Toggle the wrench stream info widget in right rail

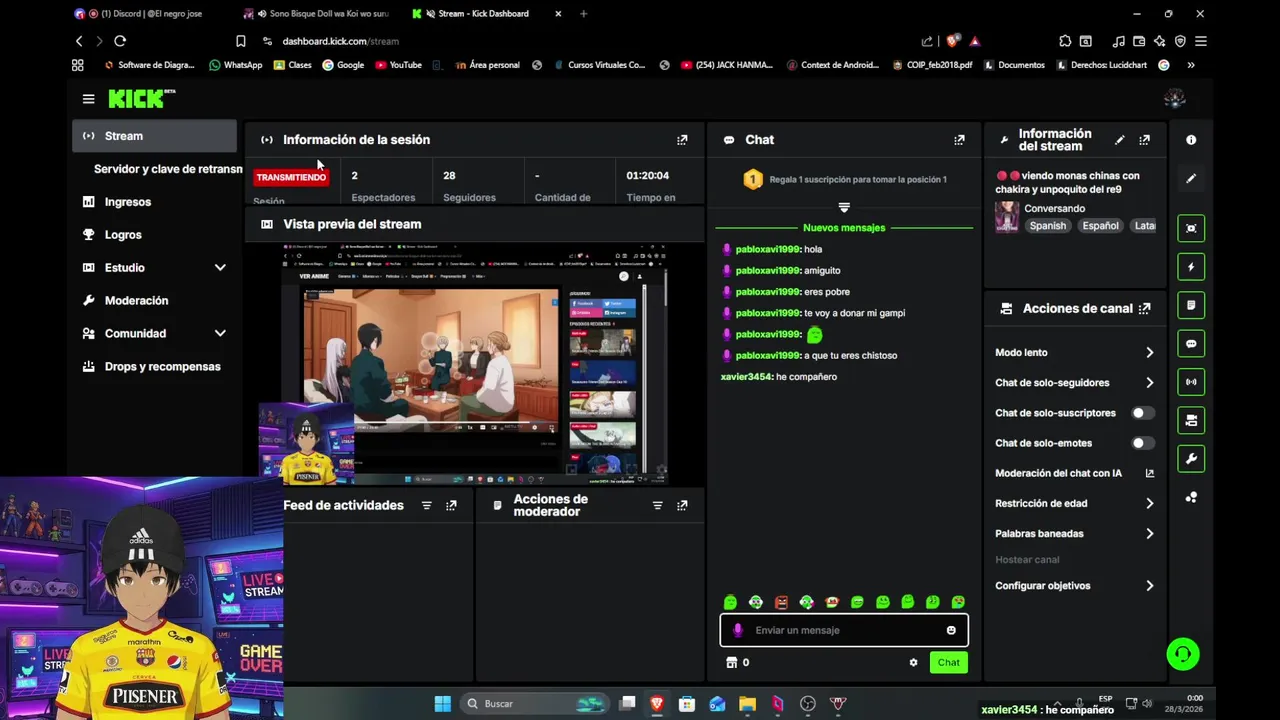pos(1191,459)
